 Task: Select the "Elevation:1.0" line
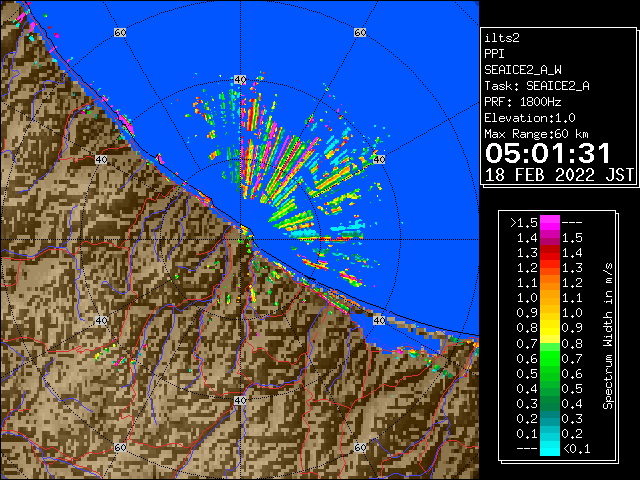tap(530, 118)
